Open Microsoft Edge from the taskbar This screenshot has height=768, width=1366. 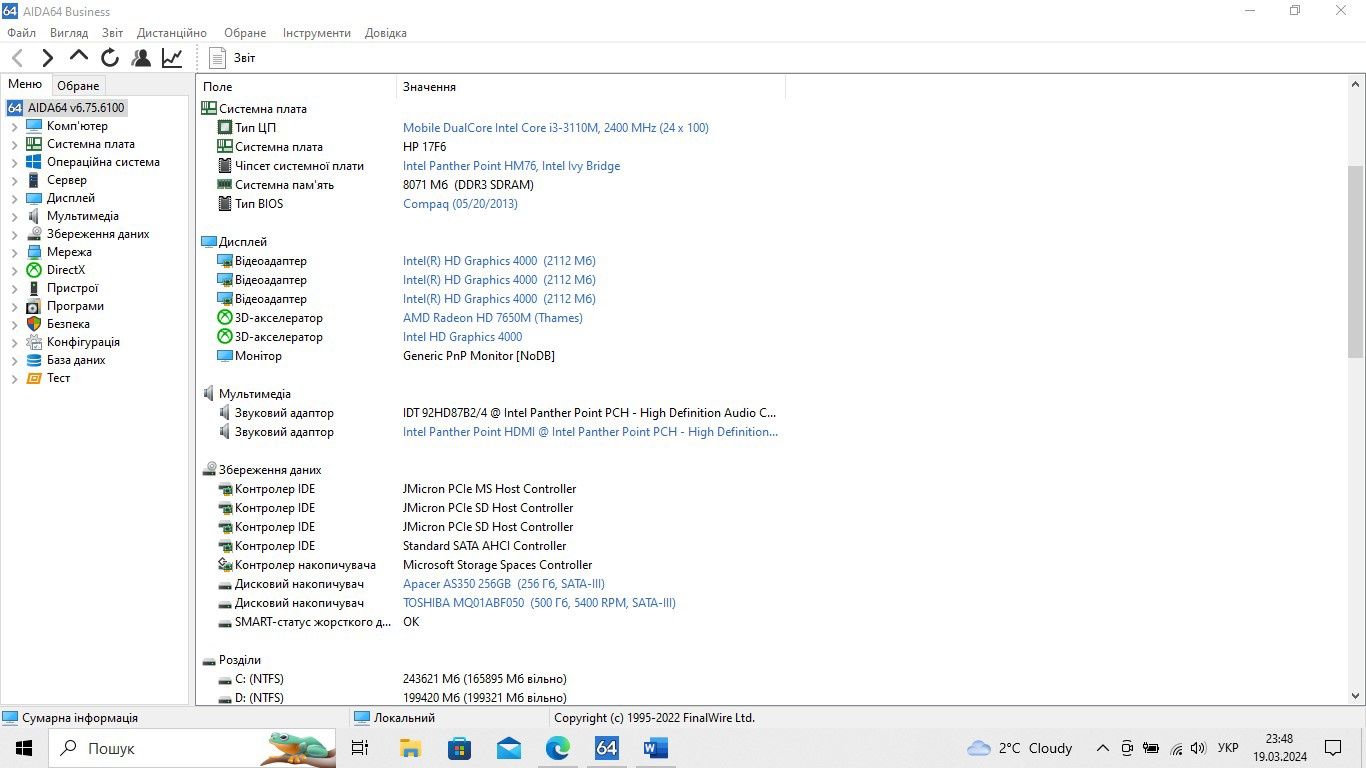(557, 748)
